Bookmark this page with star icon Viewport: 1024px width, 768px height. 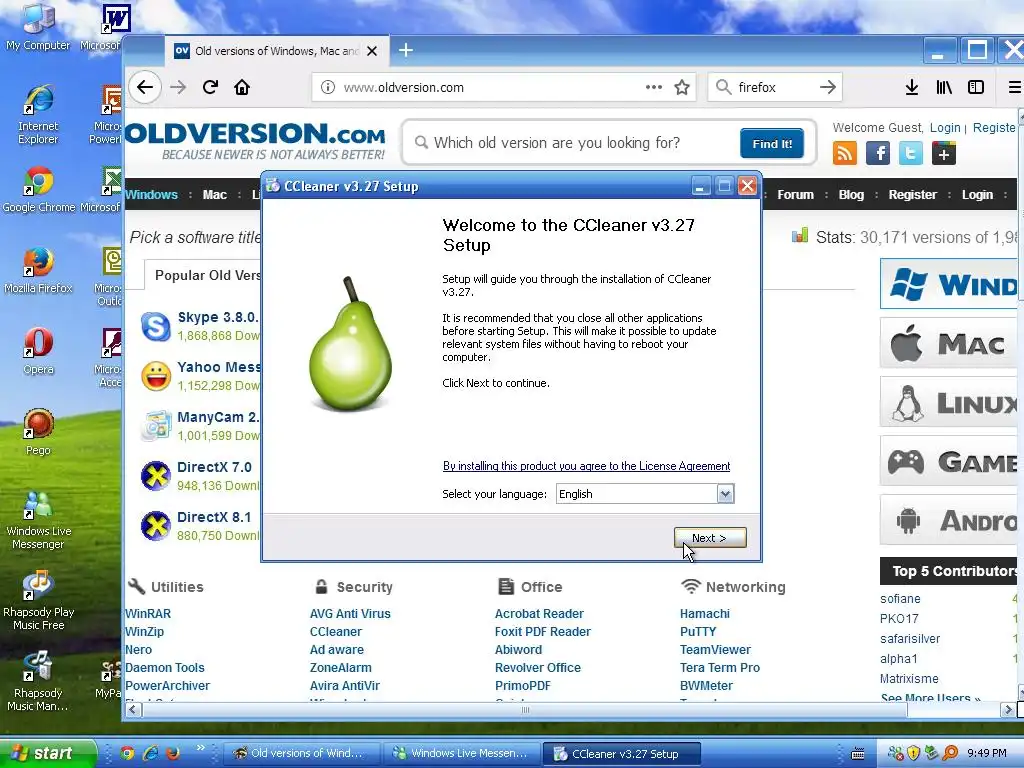pos(682,87)
